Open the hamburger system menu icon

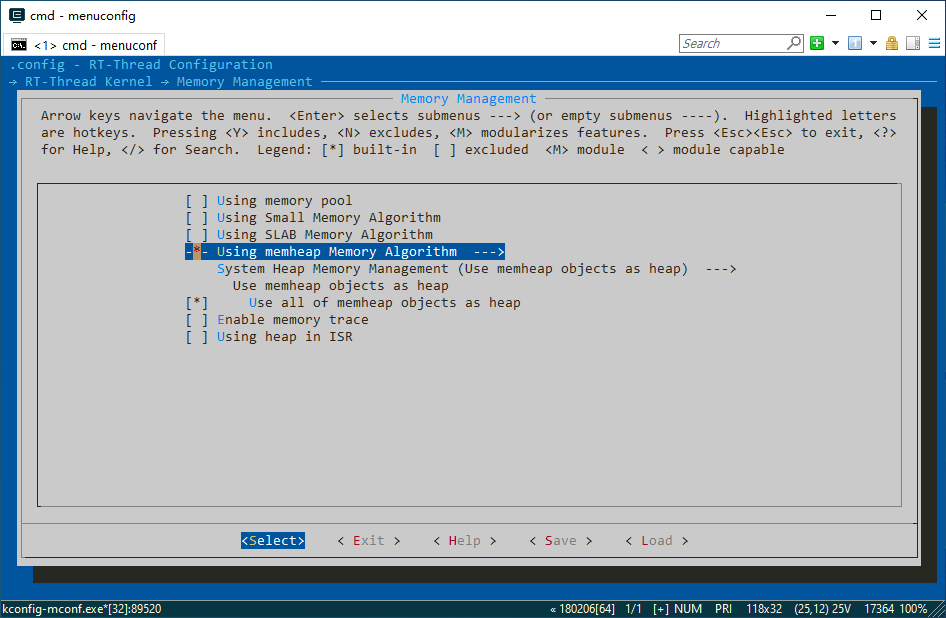pyautogui.click(x=934, y=43)
